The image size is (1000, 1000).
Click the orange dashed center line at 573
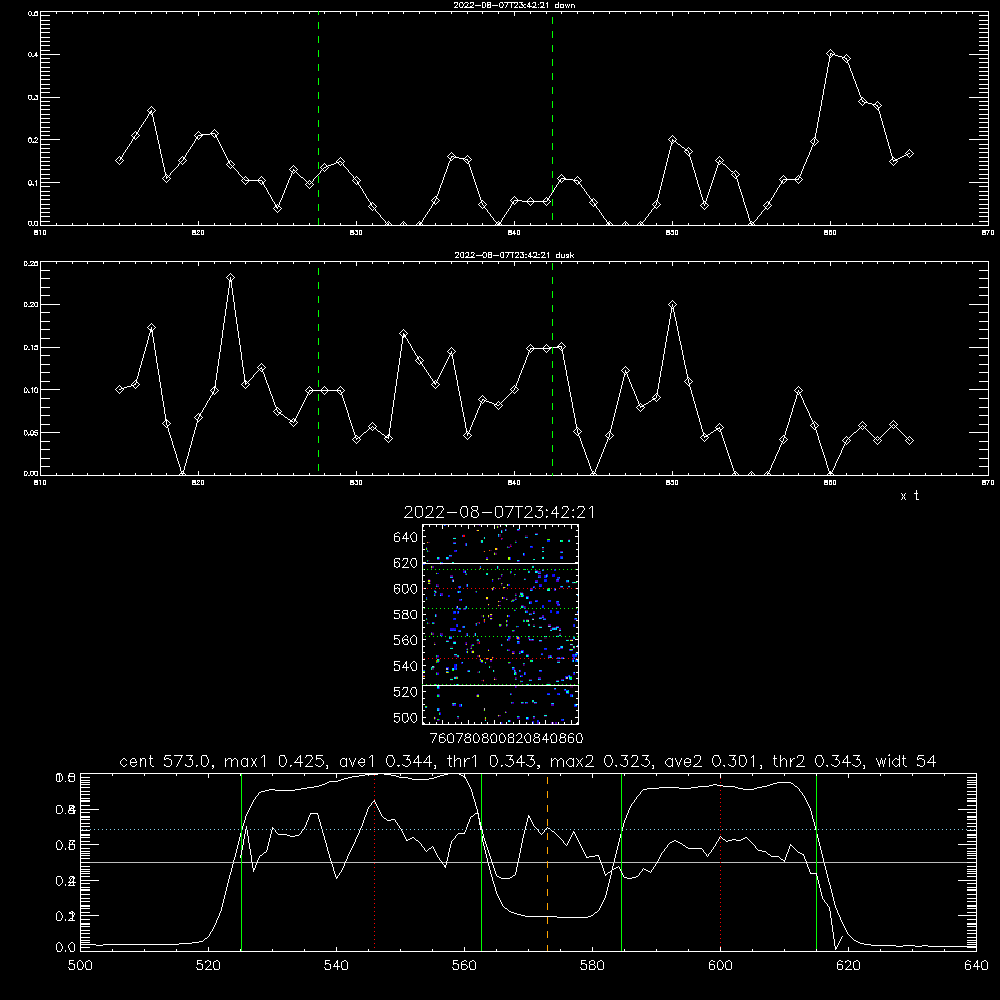point(547,862)
